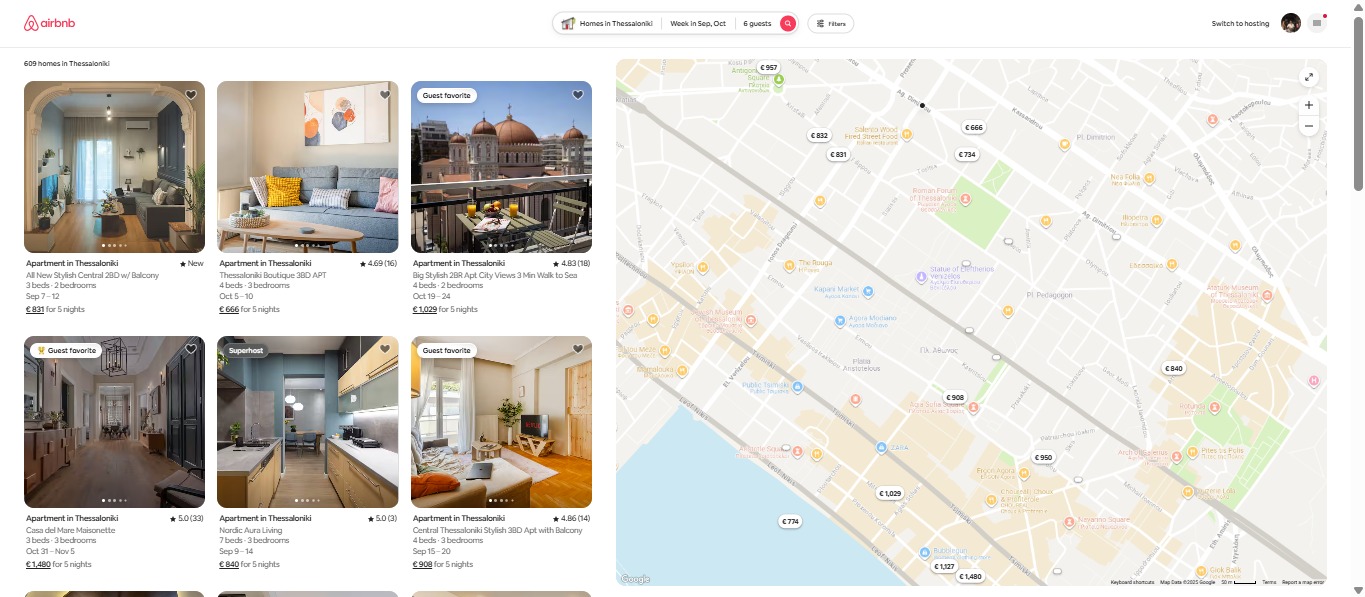Click the page vertical scrollbar
The width and height of the screenshot is (1365, 597).
[1358, 100]
